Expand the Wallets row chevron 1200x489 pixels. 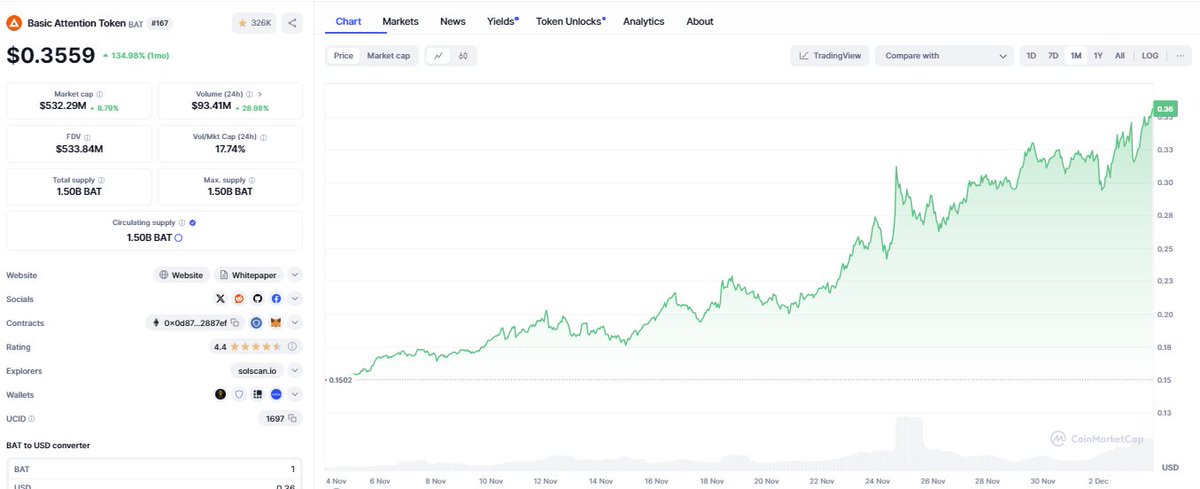295,395
